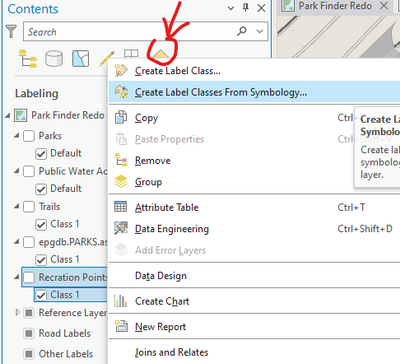Viewport: 400px width, 364px height.
Task: Click the Create Chart bar icon
Action: coord(121,301)
